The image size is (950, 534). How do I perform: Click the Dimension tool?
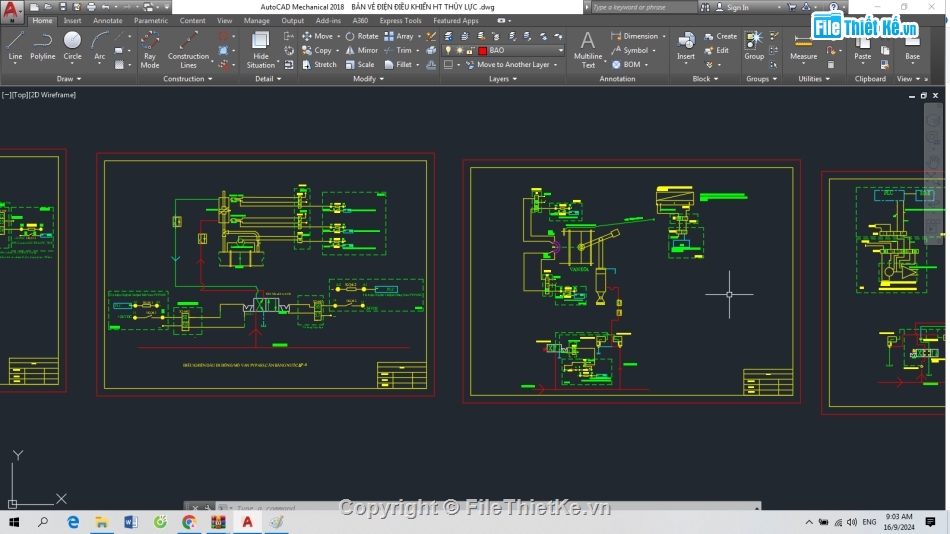pyautogui.click(x=634, y=36)
